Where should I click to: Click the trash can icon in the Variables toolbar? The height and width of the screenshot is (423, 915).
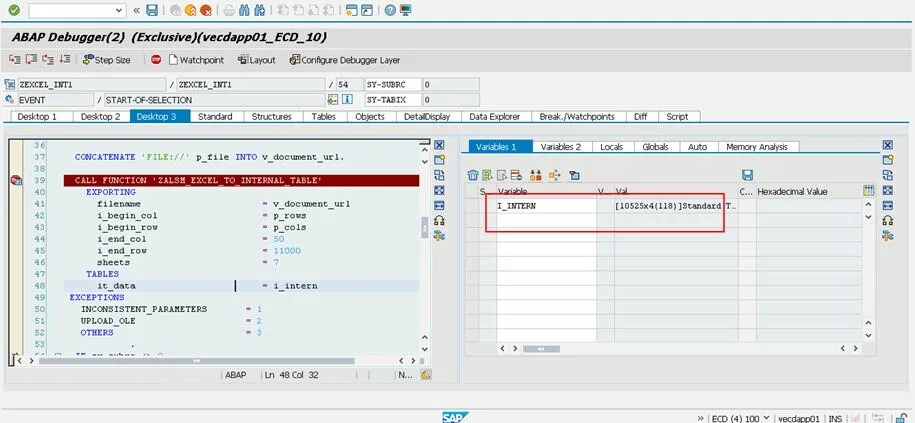pyautogui.click(x=473, y=175)
